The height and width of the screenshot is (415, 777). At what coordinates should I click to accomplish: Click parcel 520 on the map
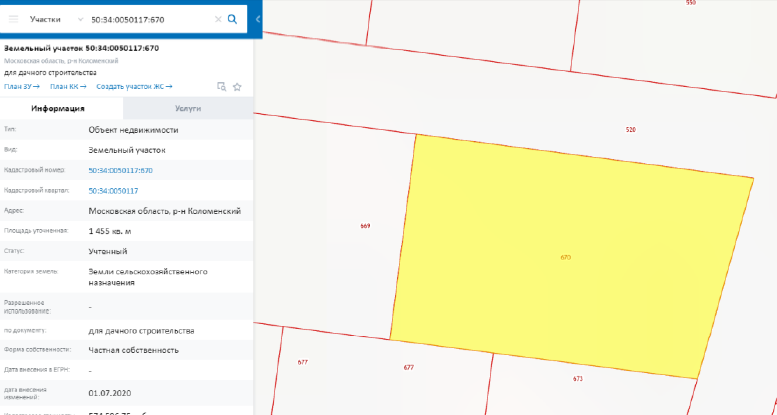click(630, 131)
